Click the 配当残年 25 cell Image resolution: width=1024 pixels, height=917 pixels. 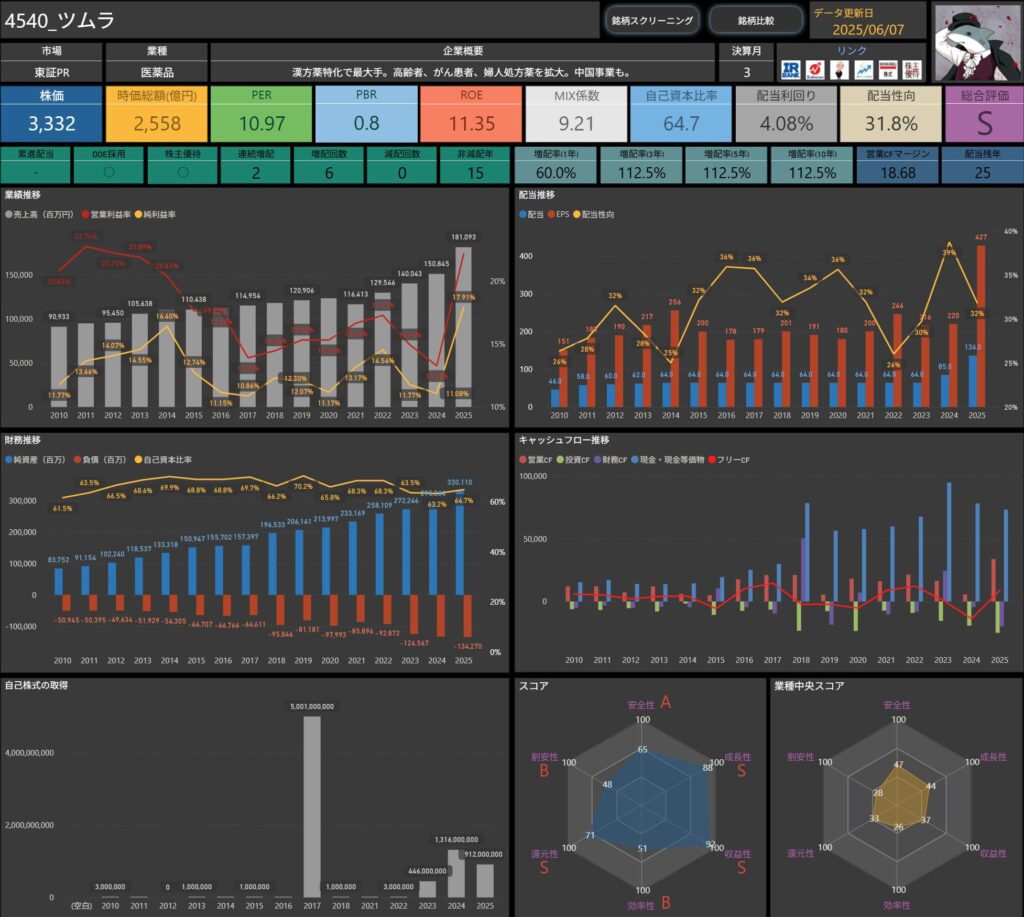[982, 166]
